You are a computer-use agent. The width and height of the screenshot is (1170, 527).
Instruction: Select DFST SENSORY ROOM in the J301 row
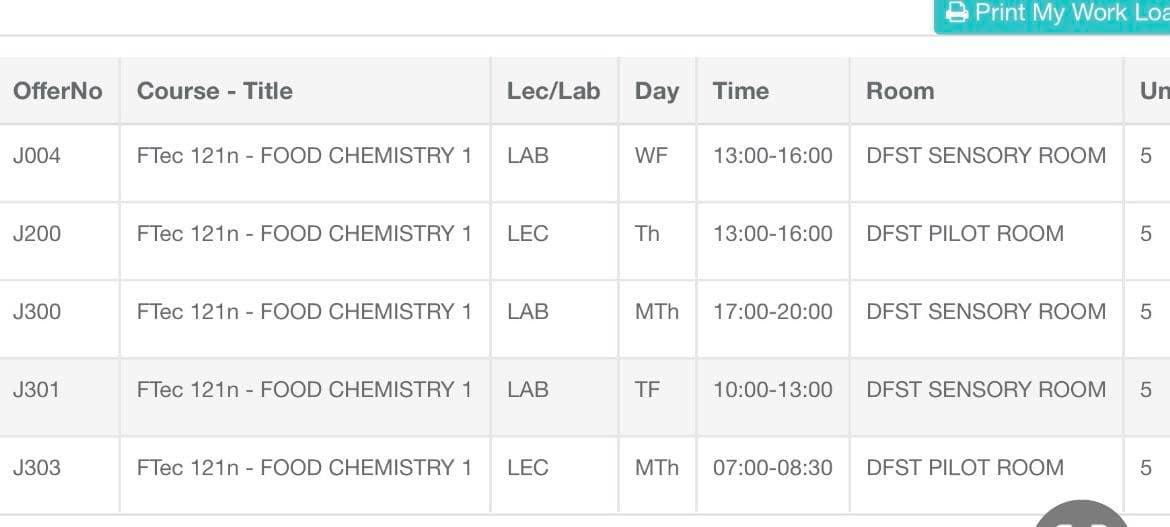click(x=986, y=390)
